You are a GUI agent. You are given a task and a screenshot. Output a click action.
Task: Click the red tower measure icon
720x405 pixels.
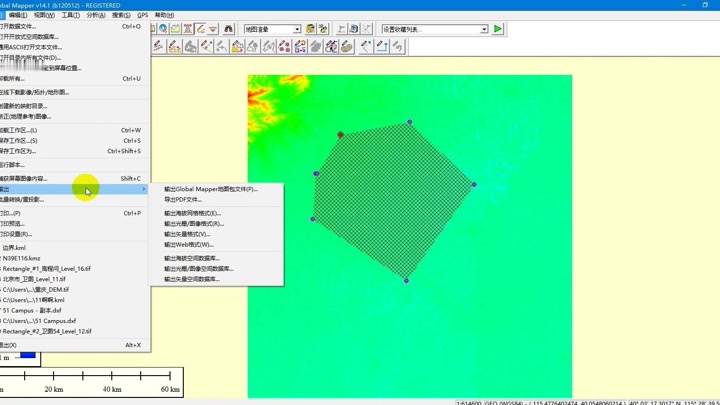point(188,29)
